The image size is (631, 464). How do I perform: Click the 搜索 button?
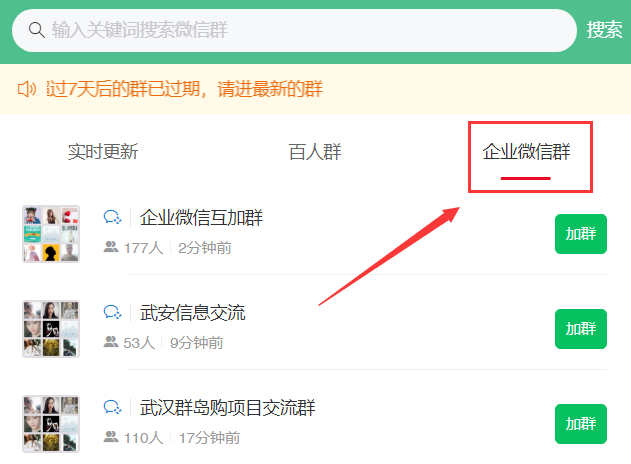pyautogui.click(x=604, y=30)
